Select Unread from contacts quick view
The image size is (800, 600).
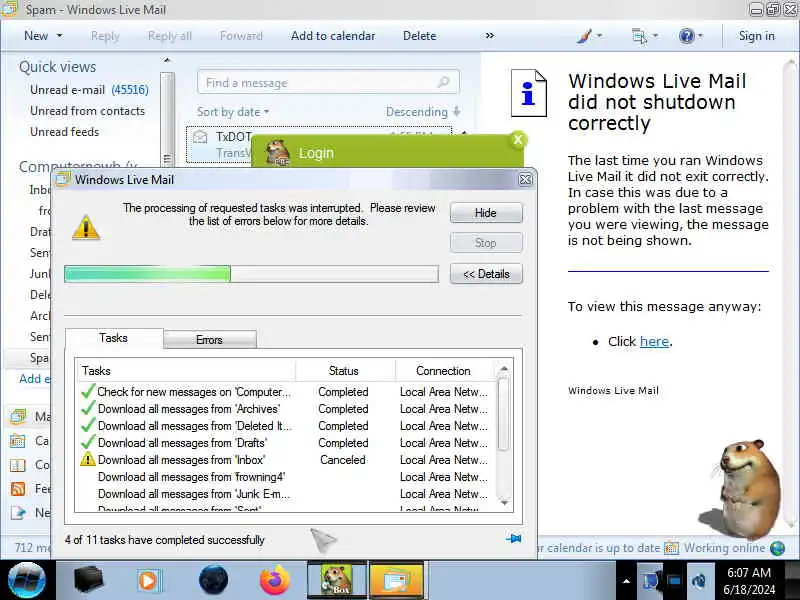tap(87, 111)
